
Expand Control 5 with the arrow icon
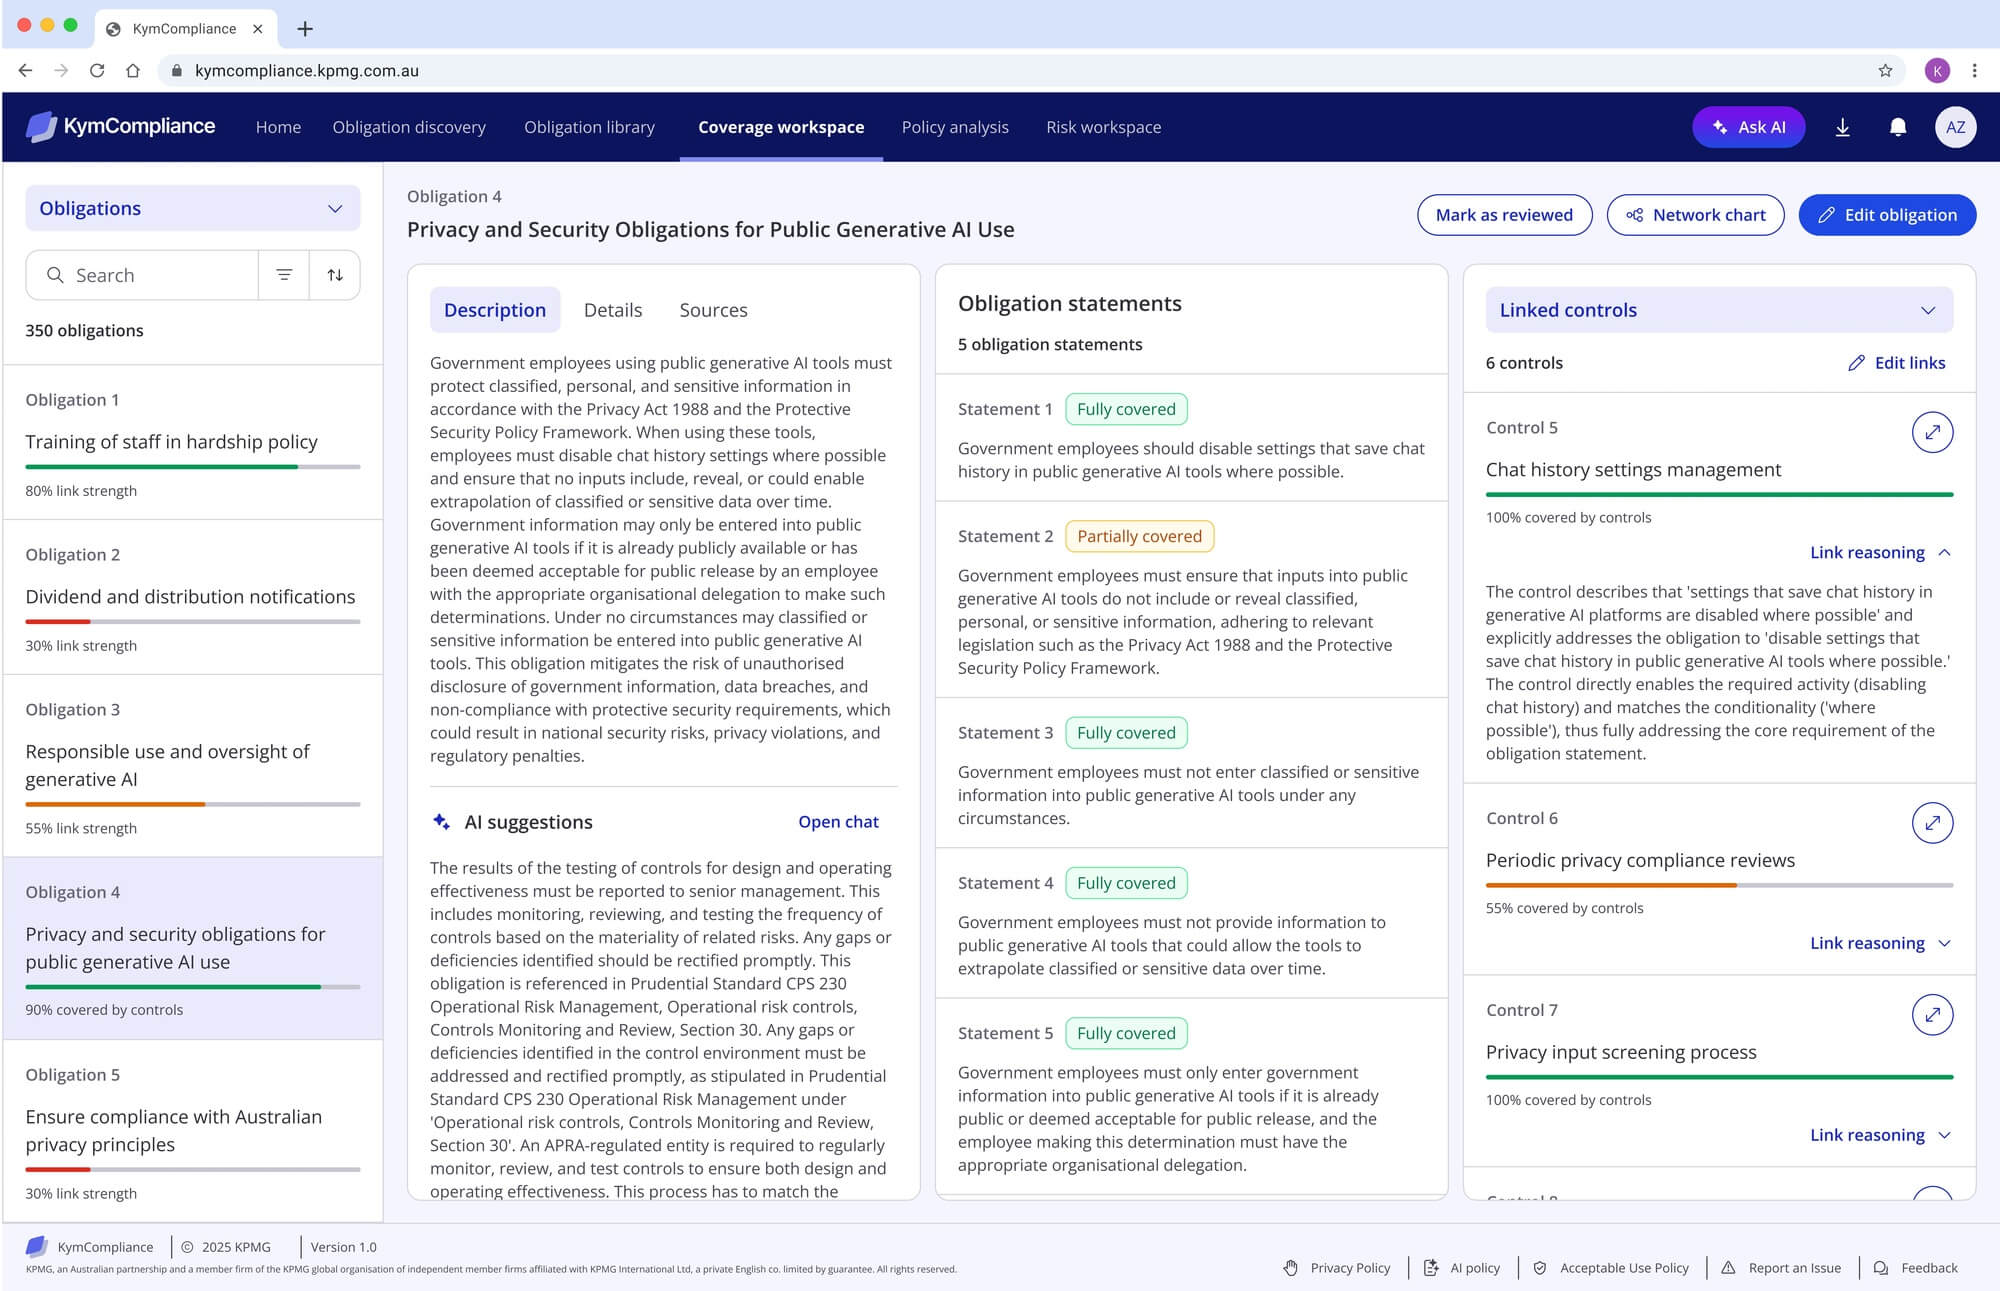click(1932, 432)
